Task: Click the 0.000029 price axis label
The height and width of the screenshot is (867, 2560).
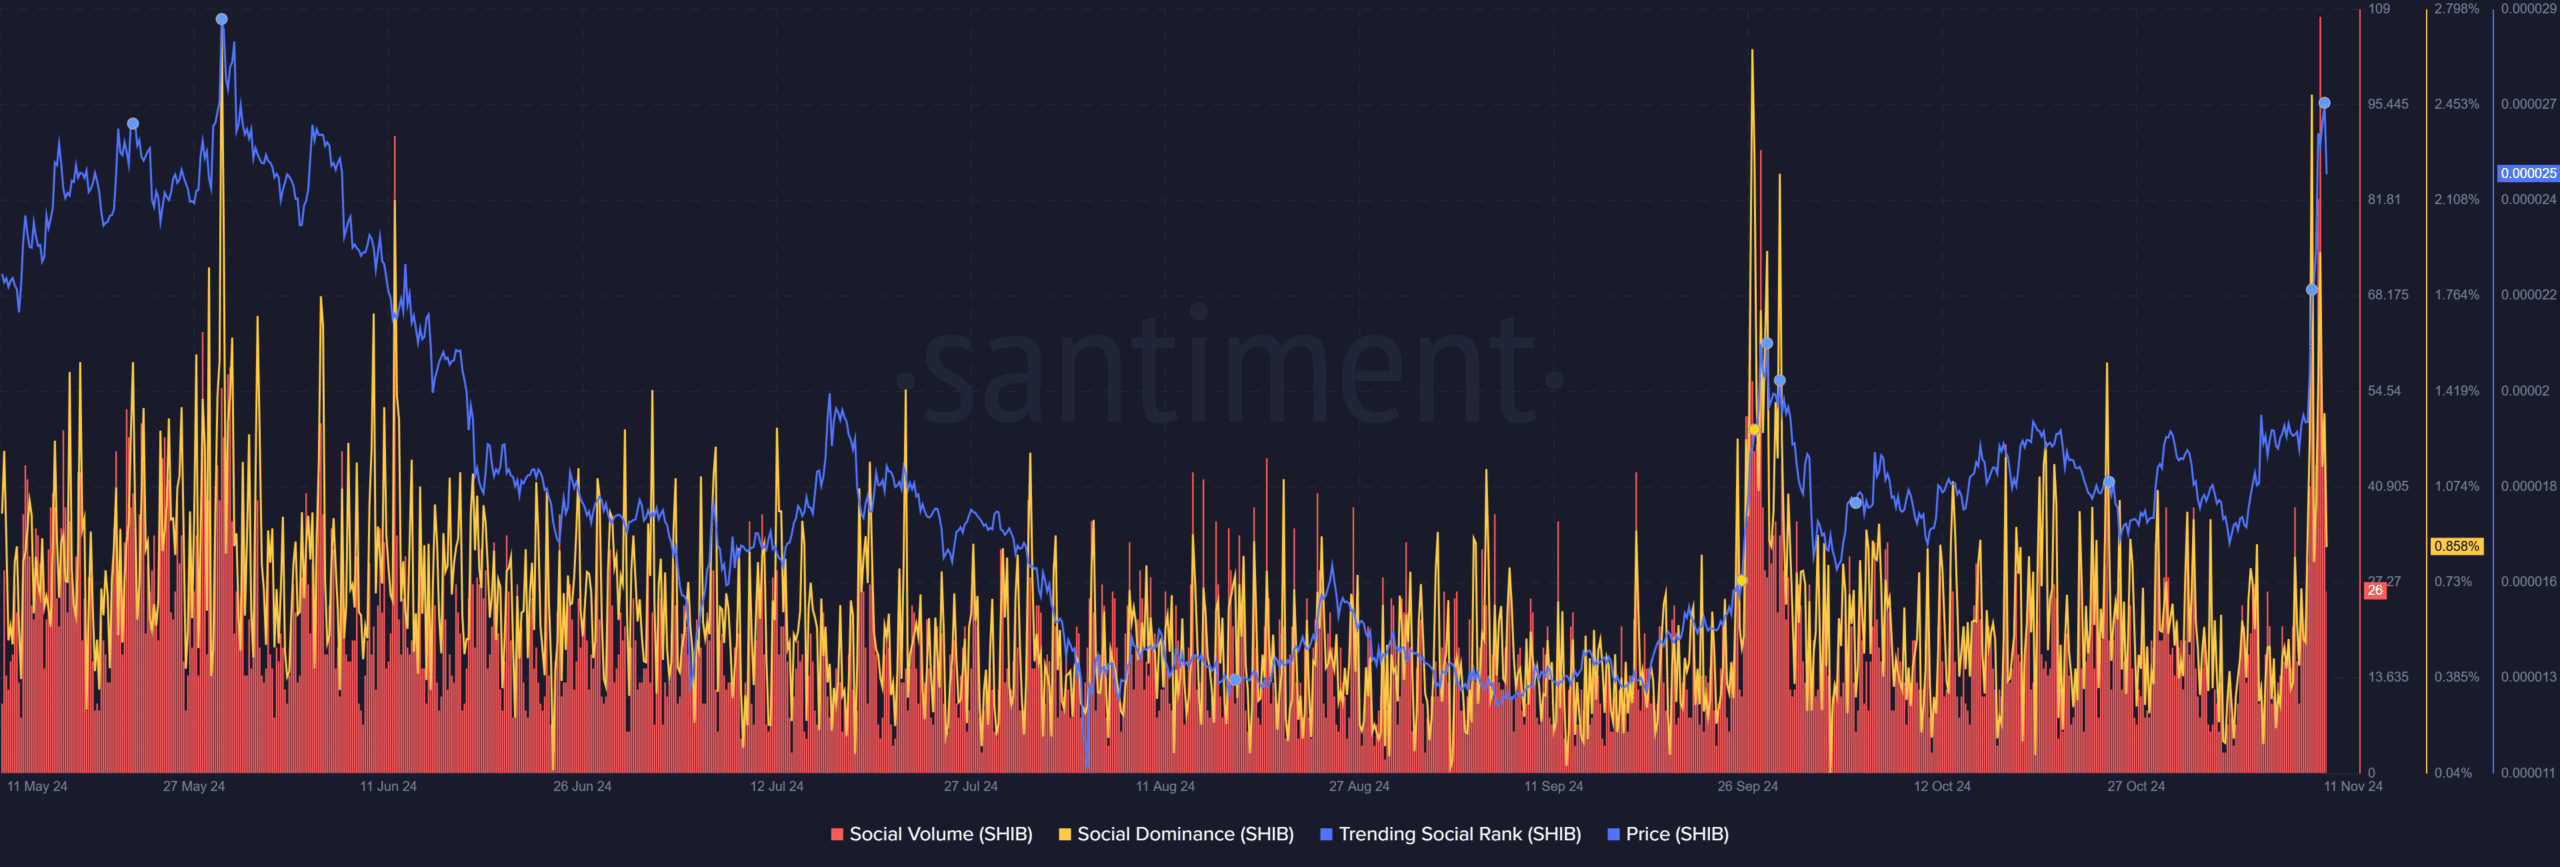Action: click(x=2528, y=8)
